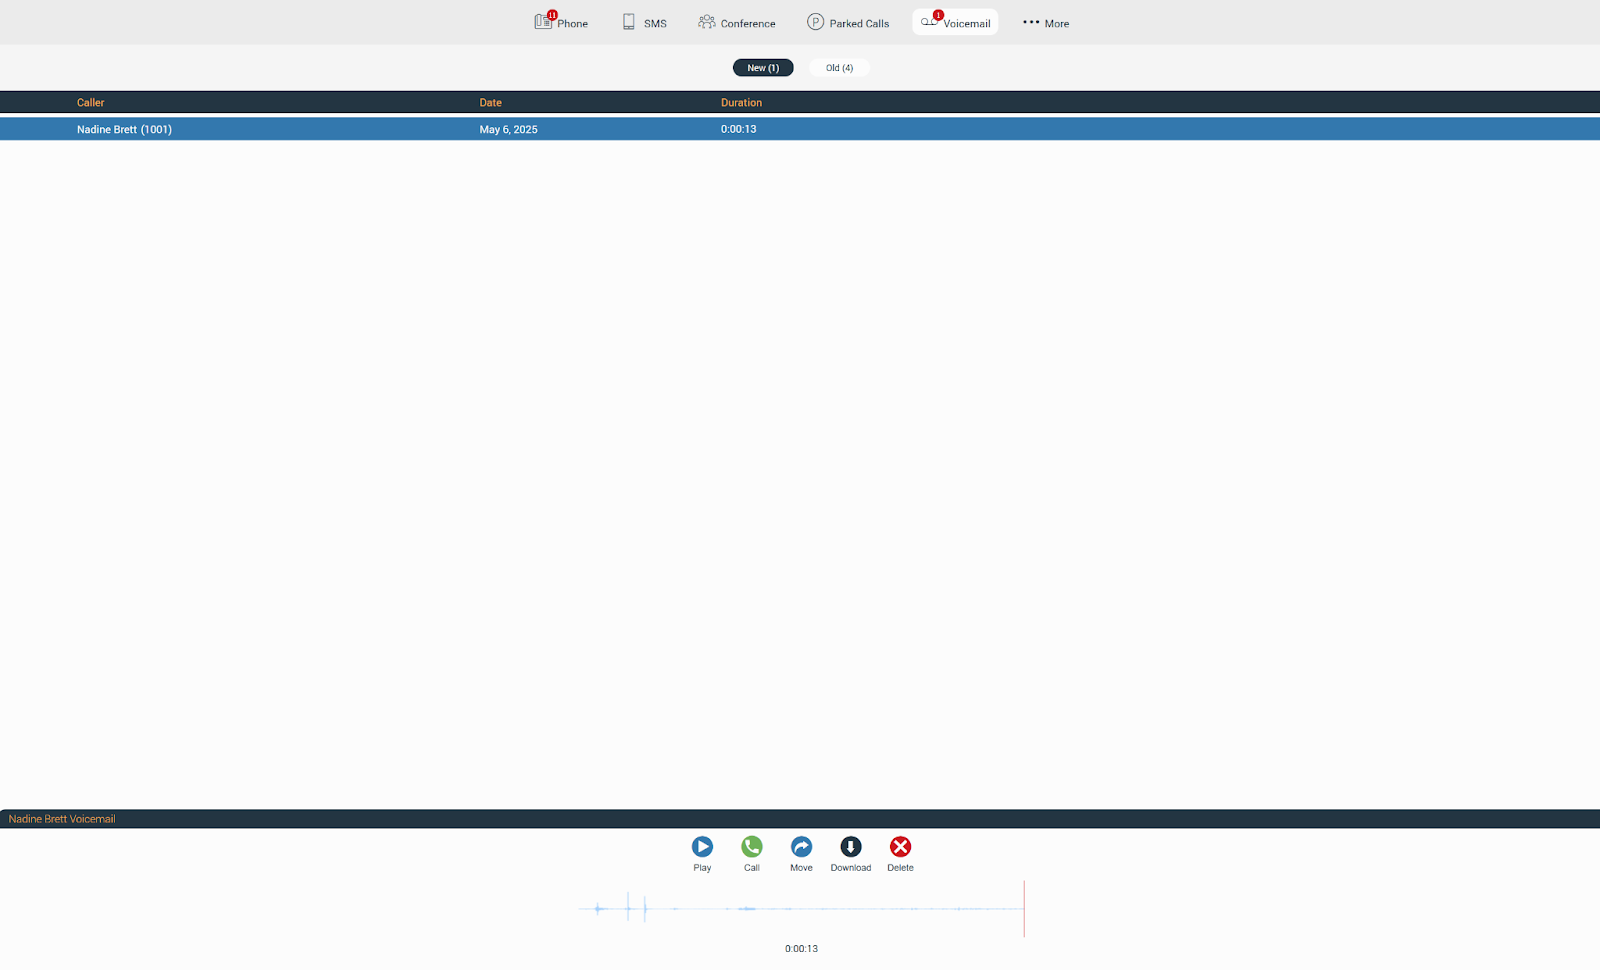Sort voicemails by Caller column
The image size is (1600, 970).
pyautogui.click(x=90, y=102)
